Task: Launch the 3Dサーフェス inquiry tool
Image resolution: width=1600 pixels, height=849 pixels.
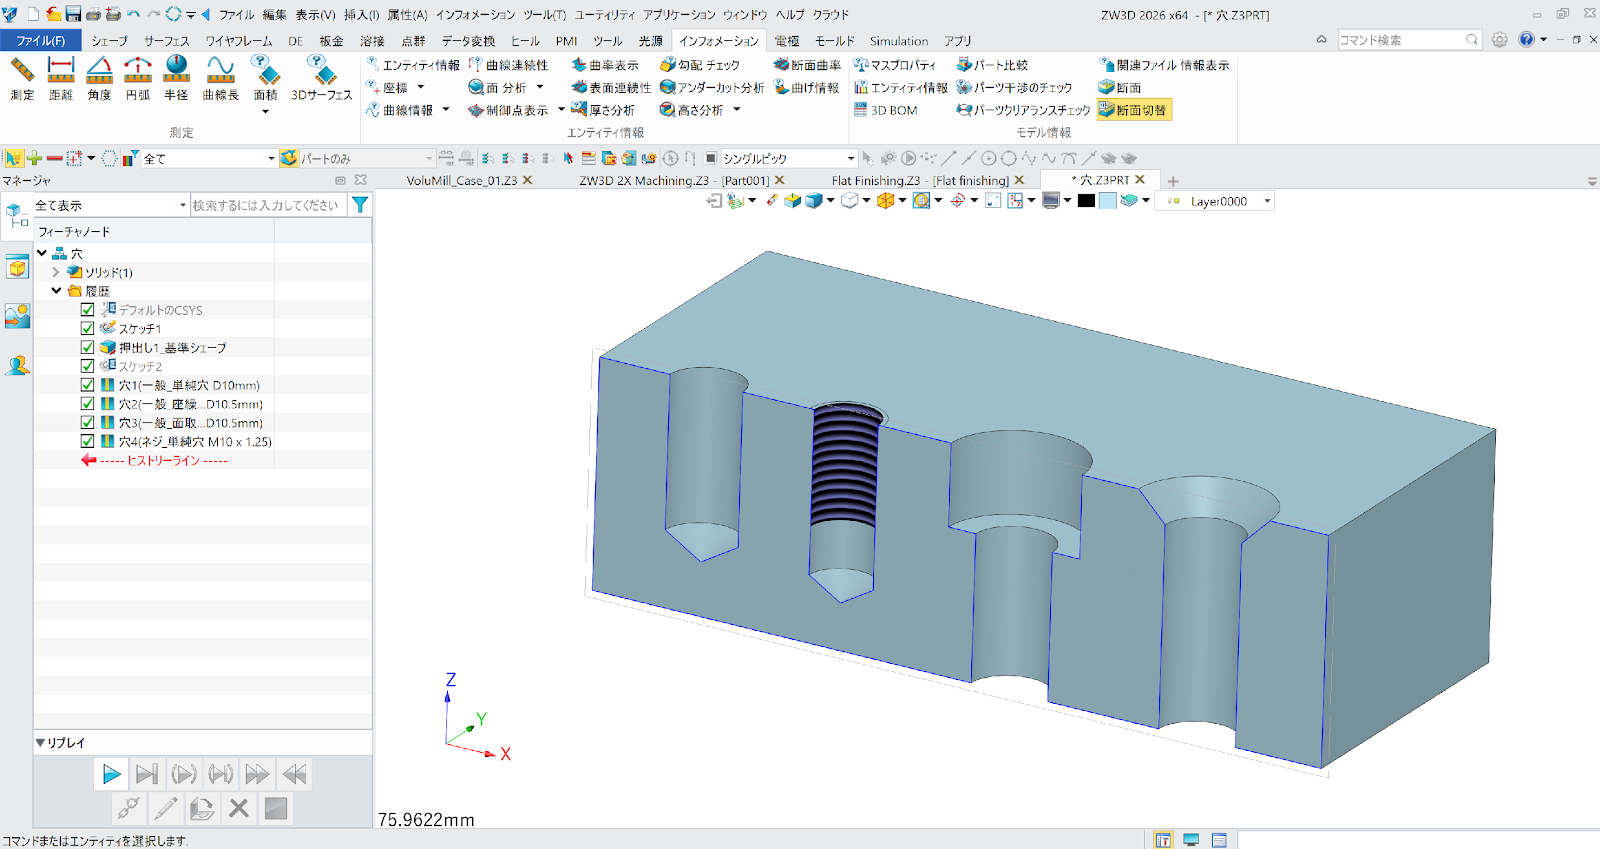Action: click(x=321, y=78)
